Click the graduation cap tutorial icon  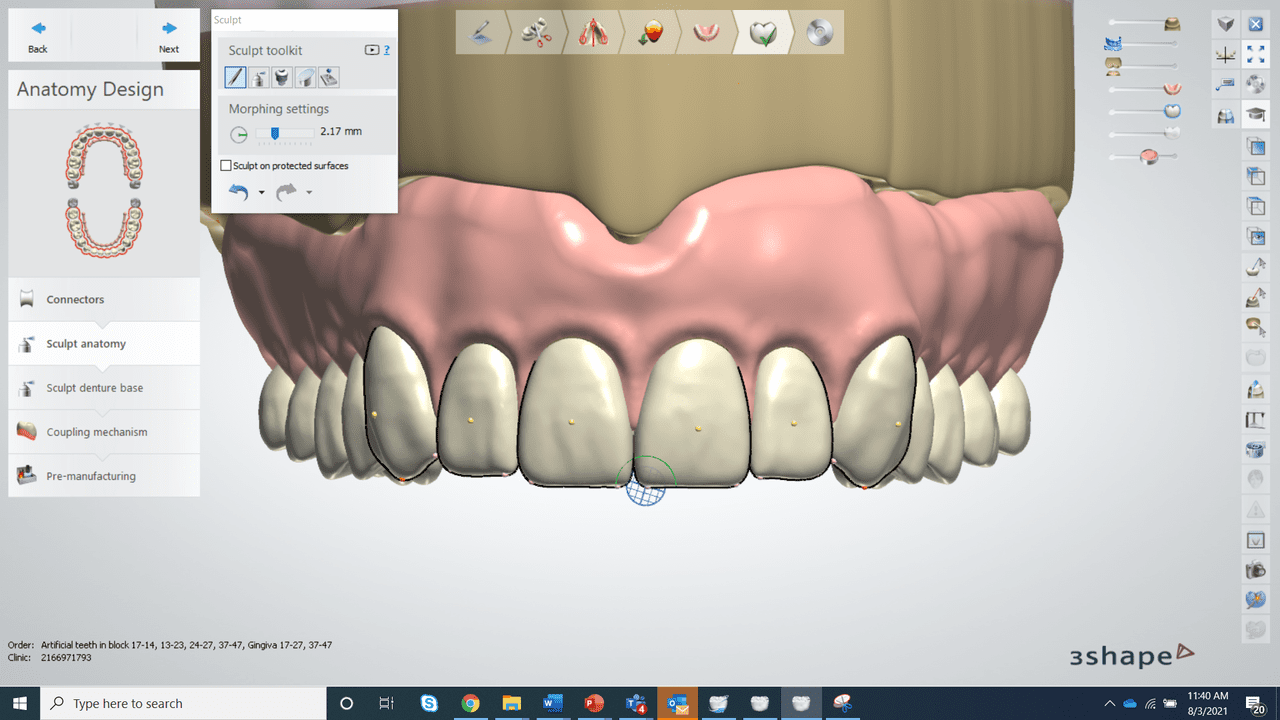1255,116
